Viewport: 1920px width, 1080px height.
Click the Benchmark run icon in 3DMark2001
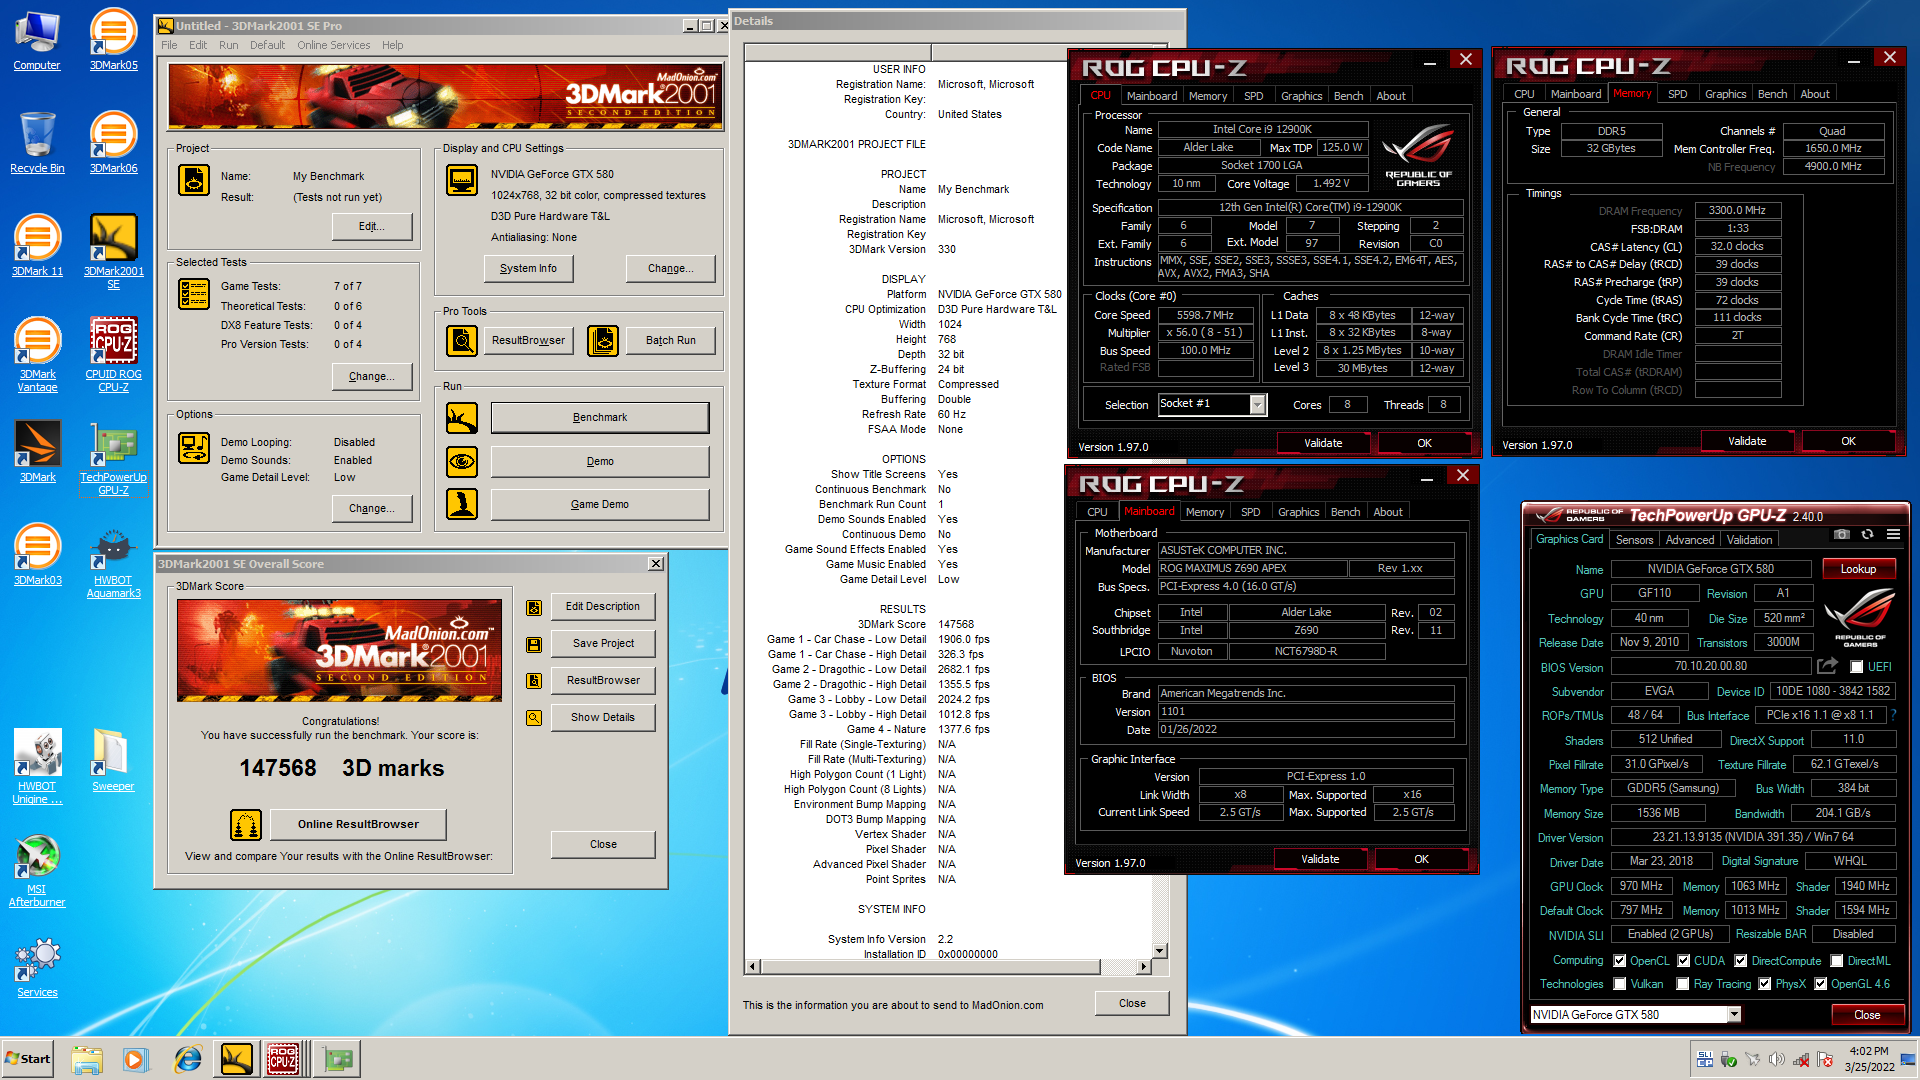click(462, 418)
